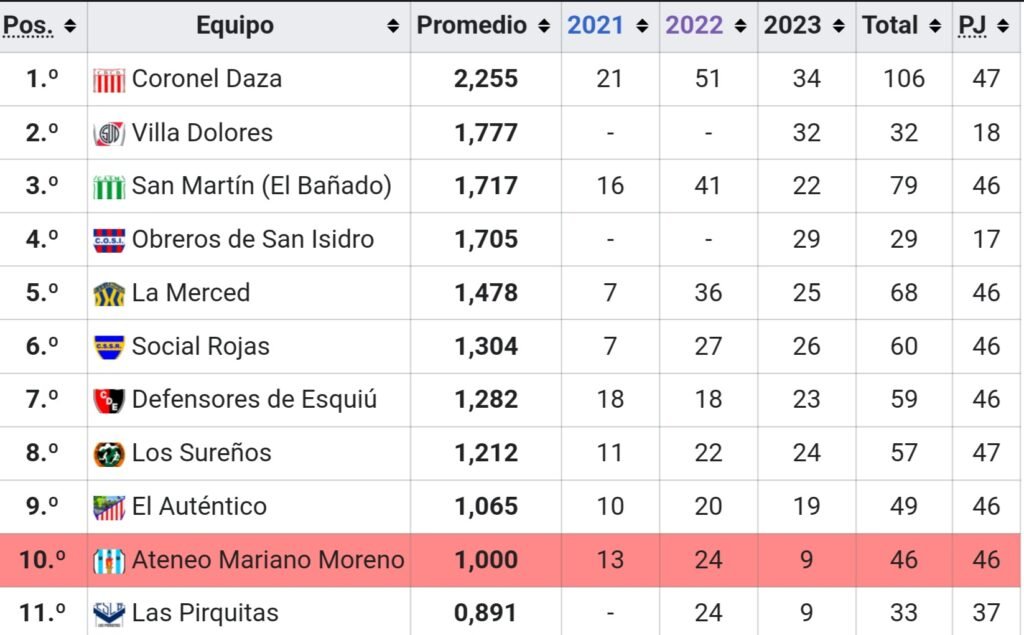Click San Martín (El Bañado) green striped crest
The width and height of the screenshot is (1024, 635).
tap(108, 187)
